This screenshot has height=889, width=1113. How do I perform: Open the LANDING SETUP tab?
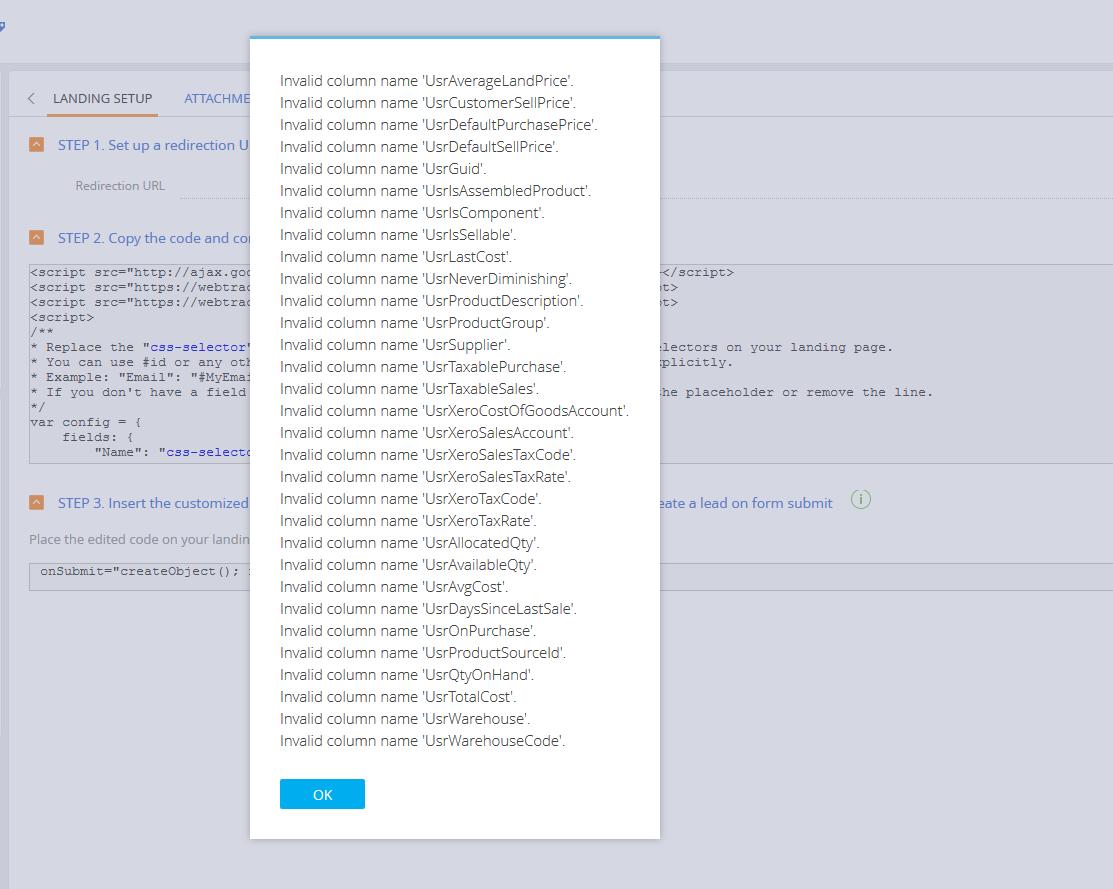102,99
